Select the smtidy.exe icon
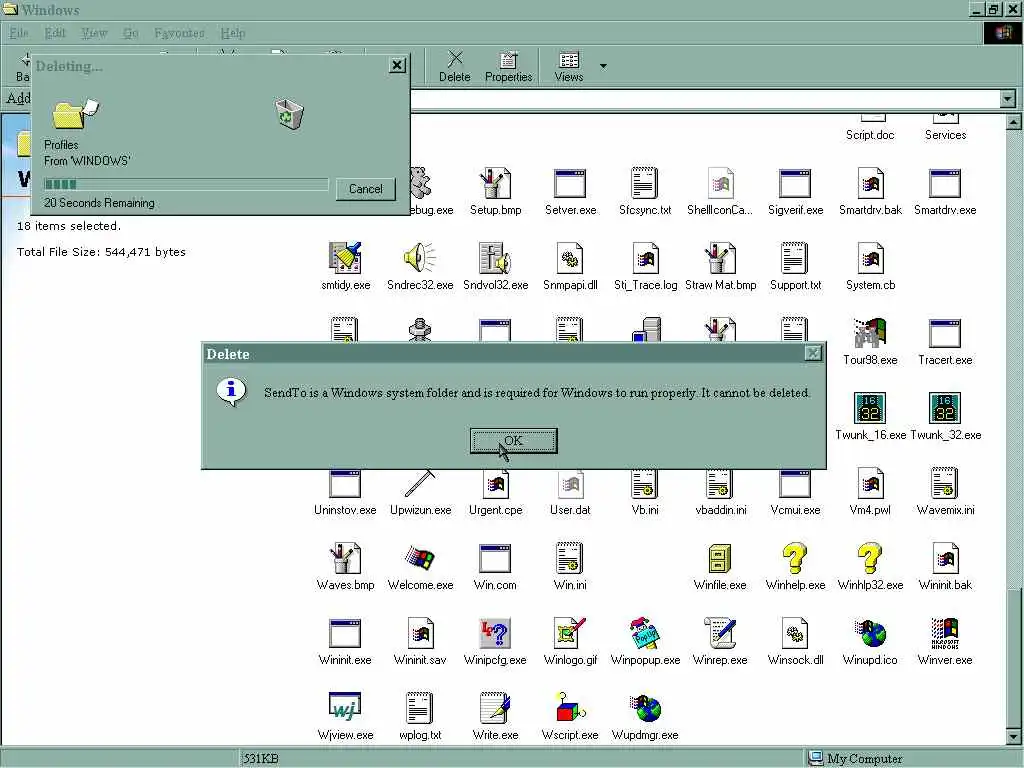Screen dimensions: 1024x768 (345, 258)
